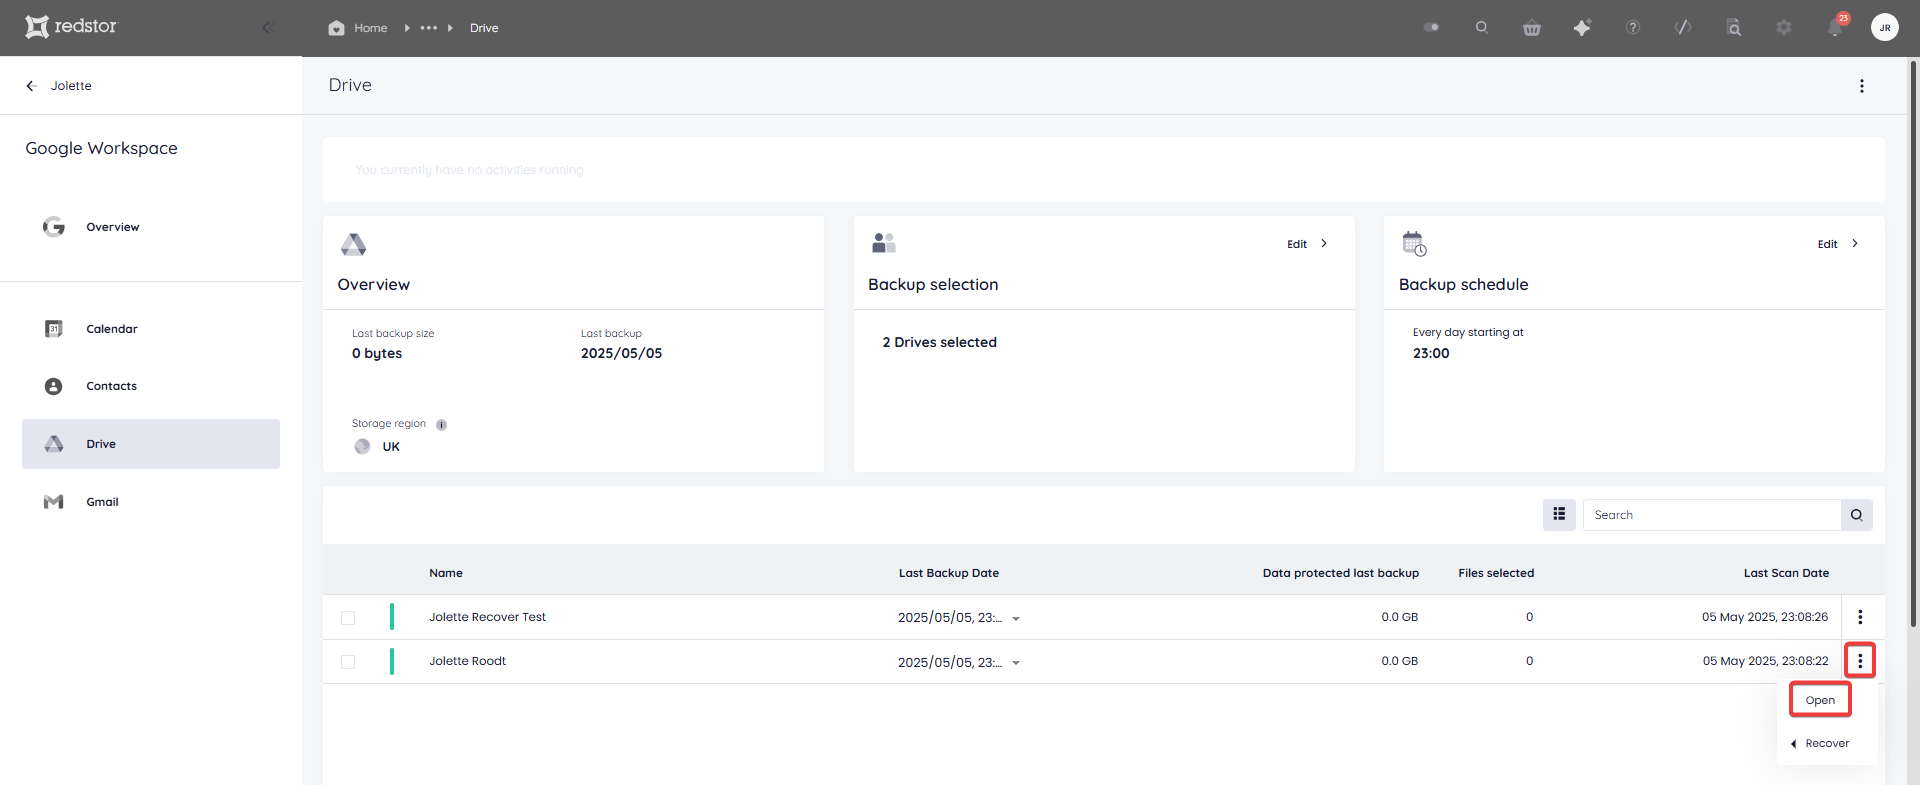Click the Backup selection chevron arrow
1920x785 pixels.
pyautogui.click(x=1324, y=243)
